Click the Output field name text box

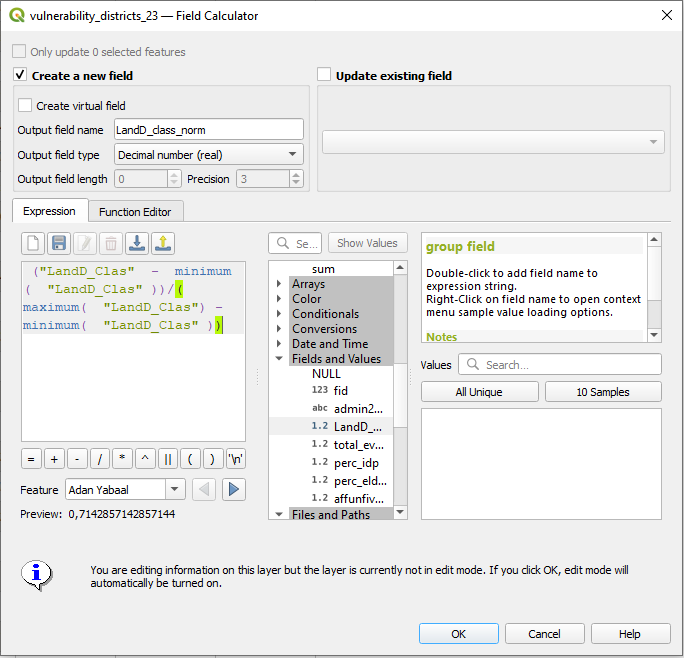(x=208, y=129)
